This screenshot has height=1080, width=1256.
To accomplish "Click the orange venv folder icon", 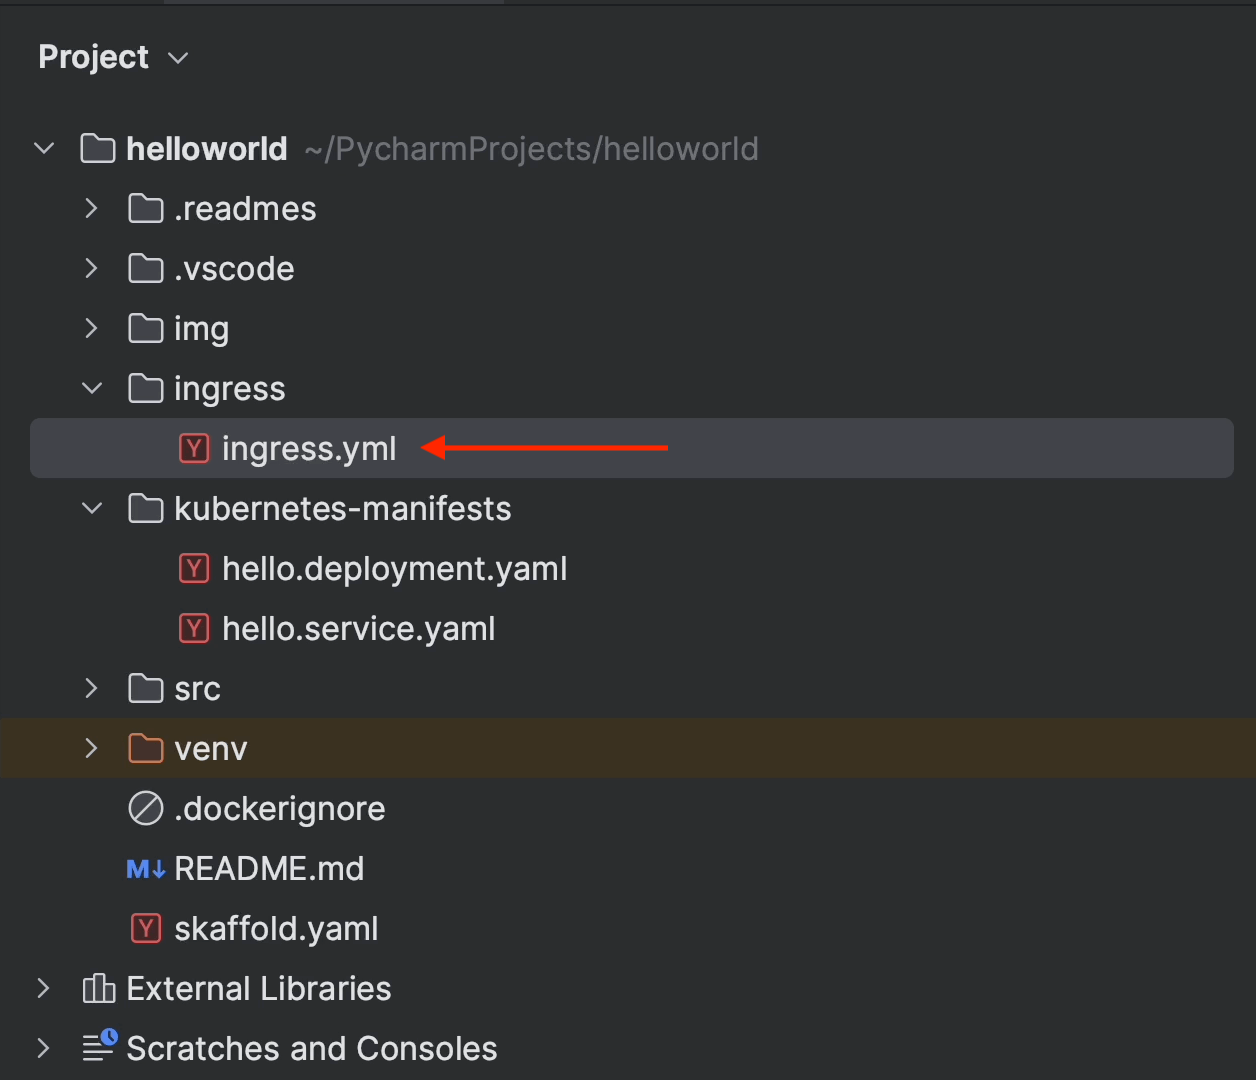I will pos(146,748).
